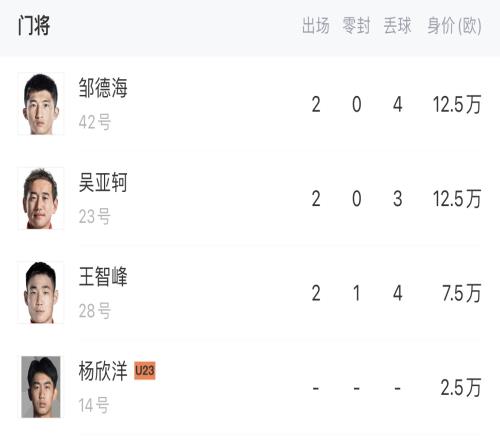
Task: Click 杨欣洋's 2.5万 market value
Action: coord(461,387)
